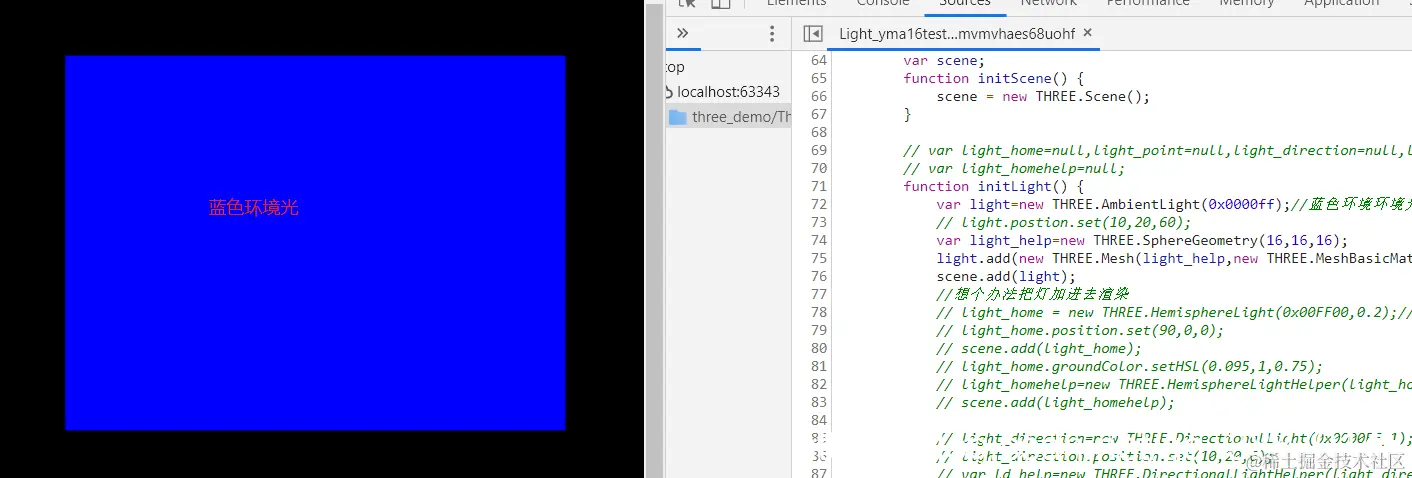Click 'function initScene()' in the code

point(994,78)
